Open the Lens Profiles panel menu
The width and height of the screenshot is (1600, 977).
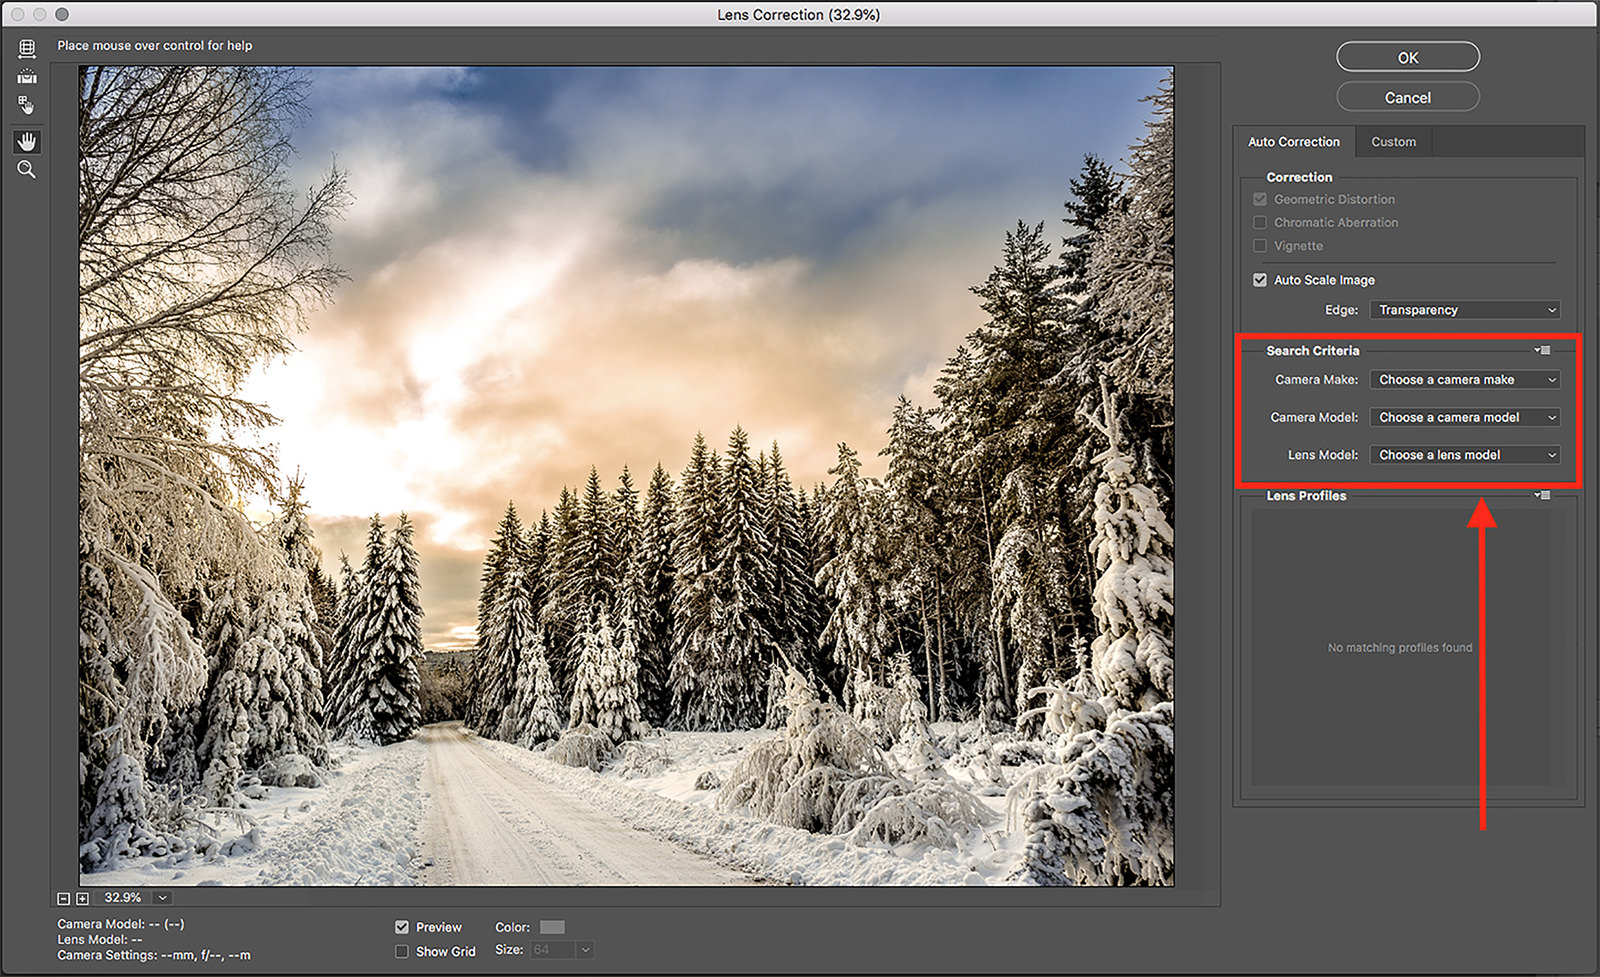pos(1543,494)
